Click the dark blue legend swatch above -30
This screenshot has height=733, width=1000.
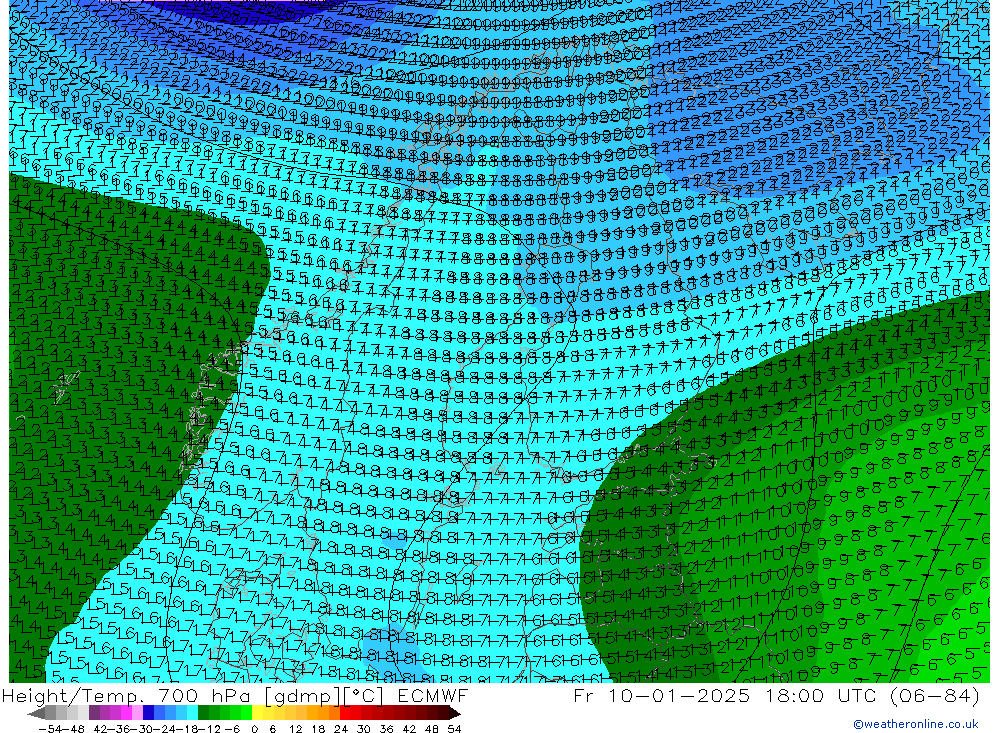149,714
